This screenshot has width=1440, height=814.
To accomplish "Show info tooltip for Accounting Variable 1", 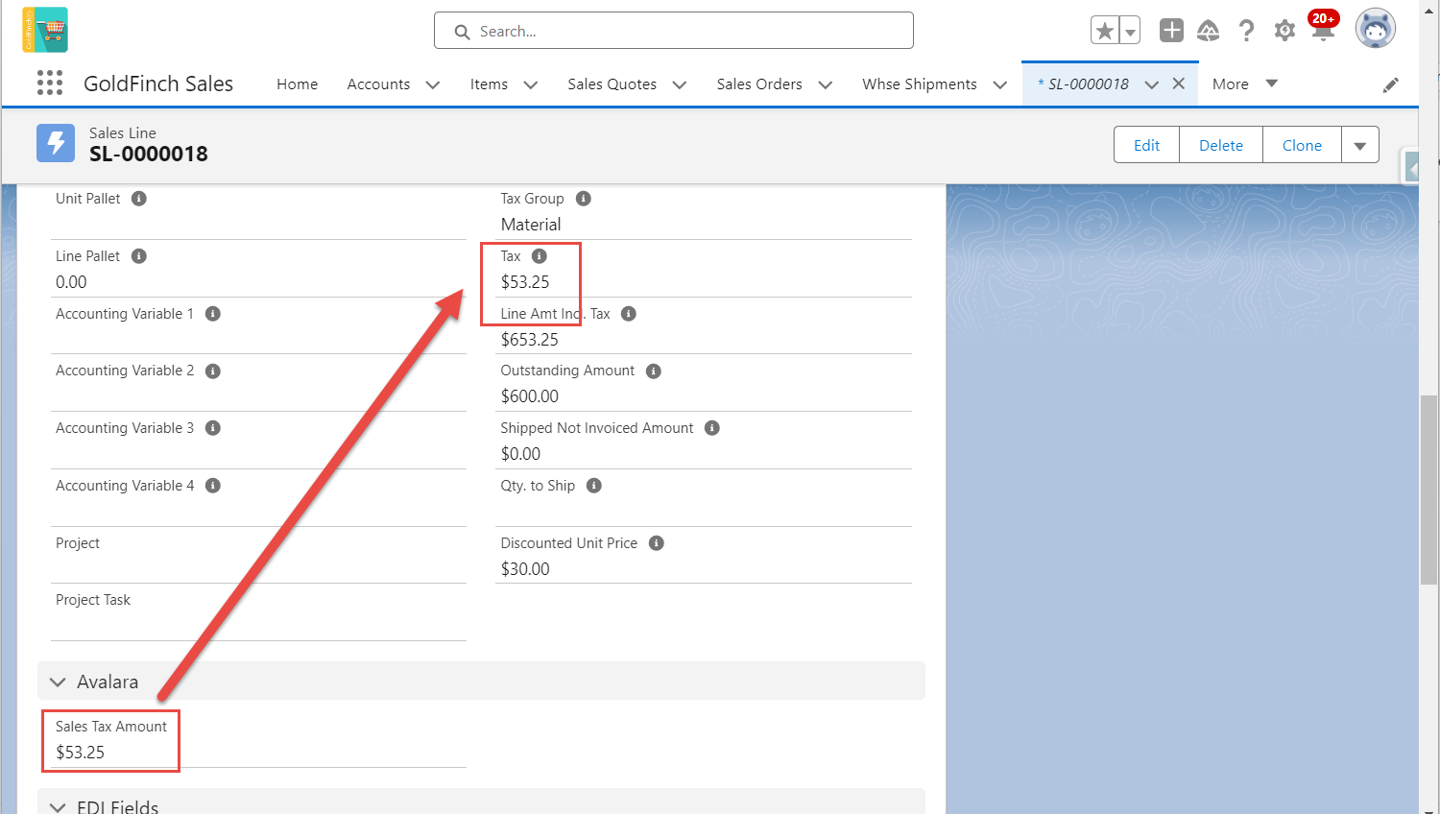I will click(212, 313).
